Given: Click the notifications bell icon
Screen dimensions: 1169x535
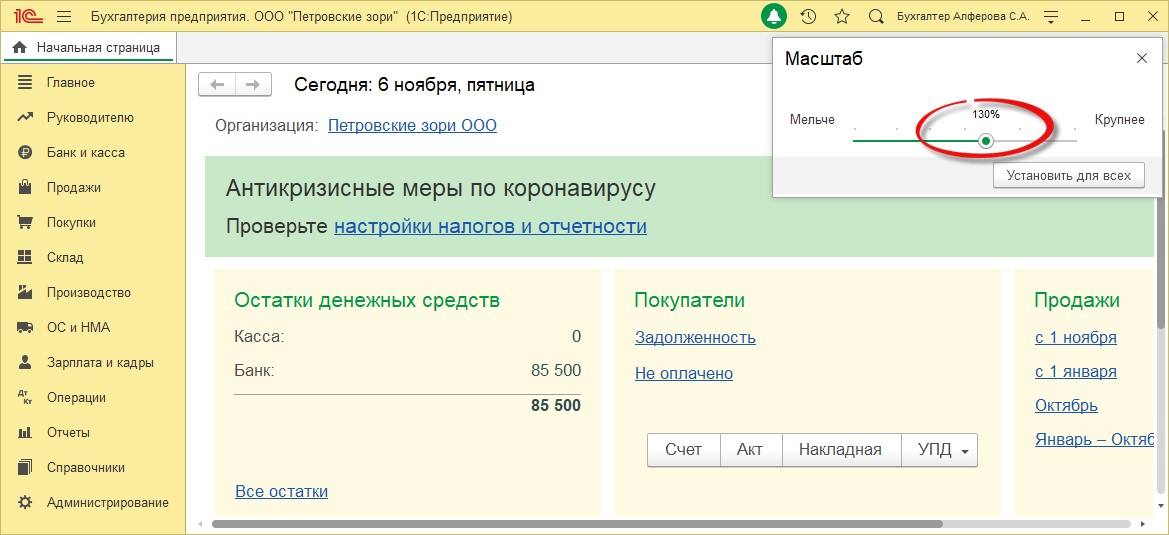Looking at the screenshot, I should [773, 17].
